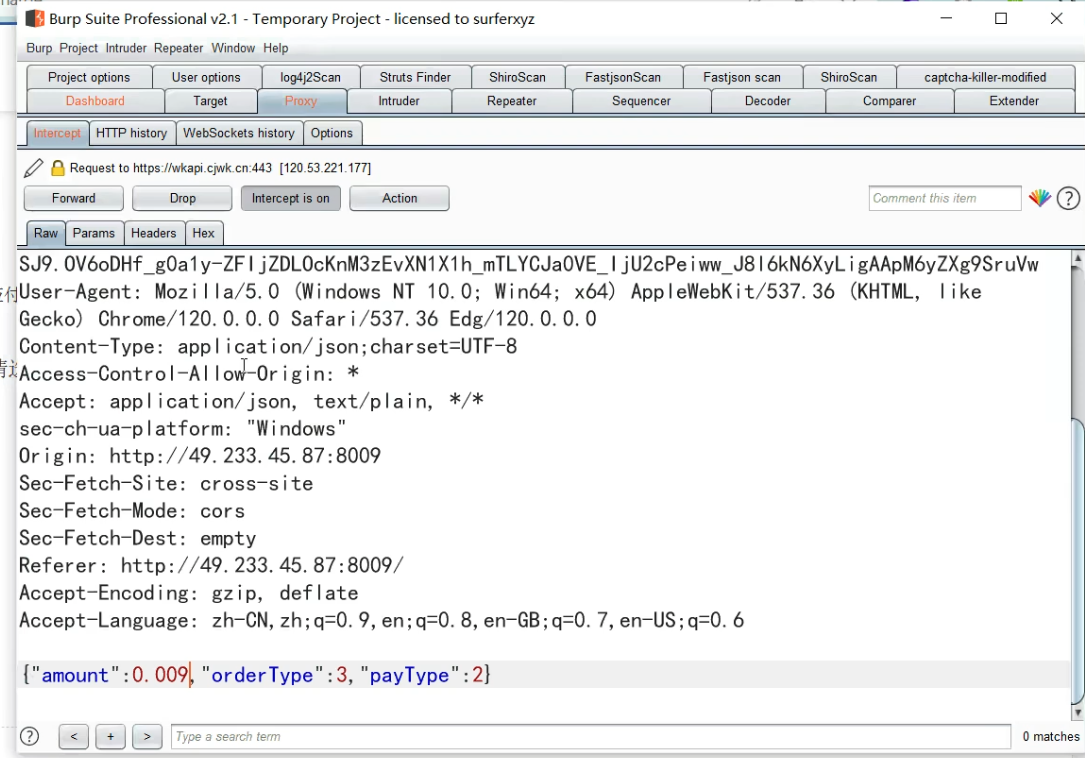Open the Repeater menu in the menu bar
This screenshot has height=758, width=1085.
coord(179,48)
